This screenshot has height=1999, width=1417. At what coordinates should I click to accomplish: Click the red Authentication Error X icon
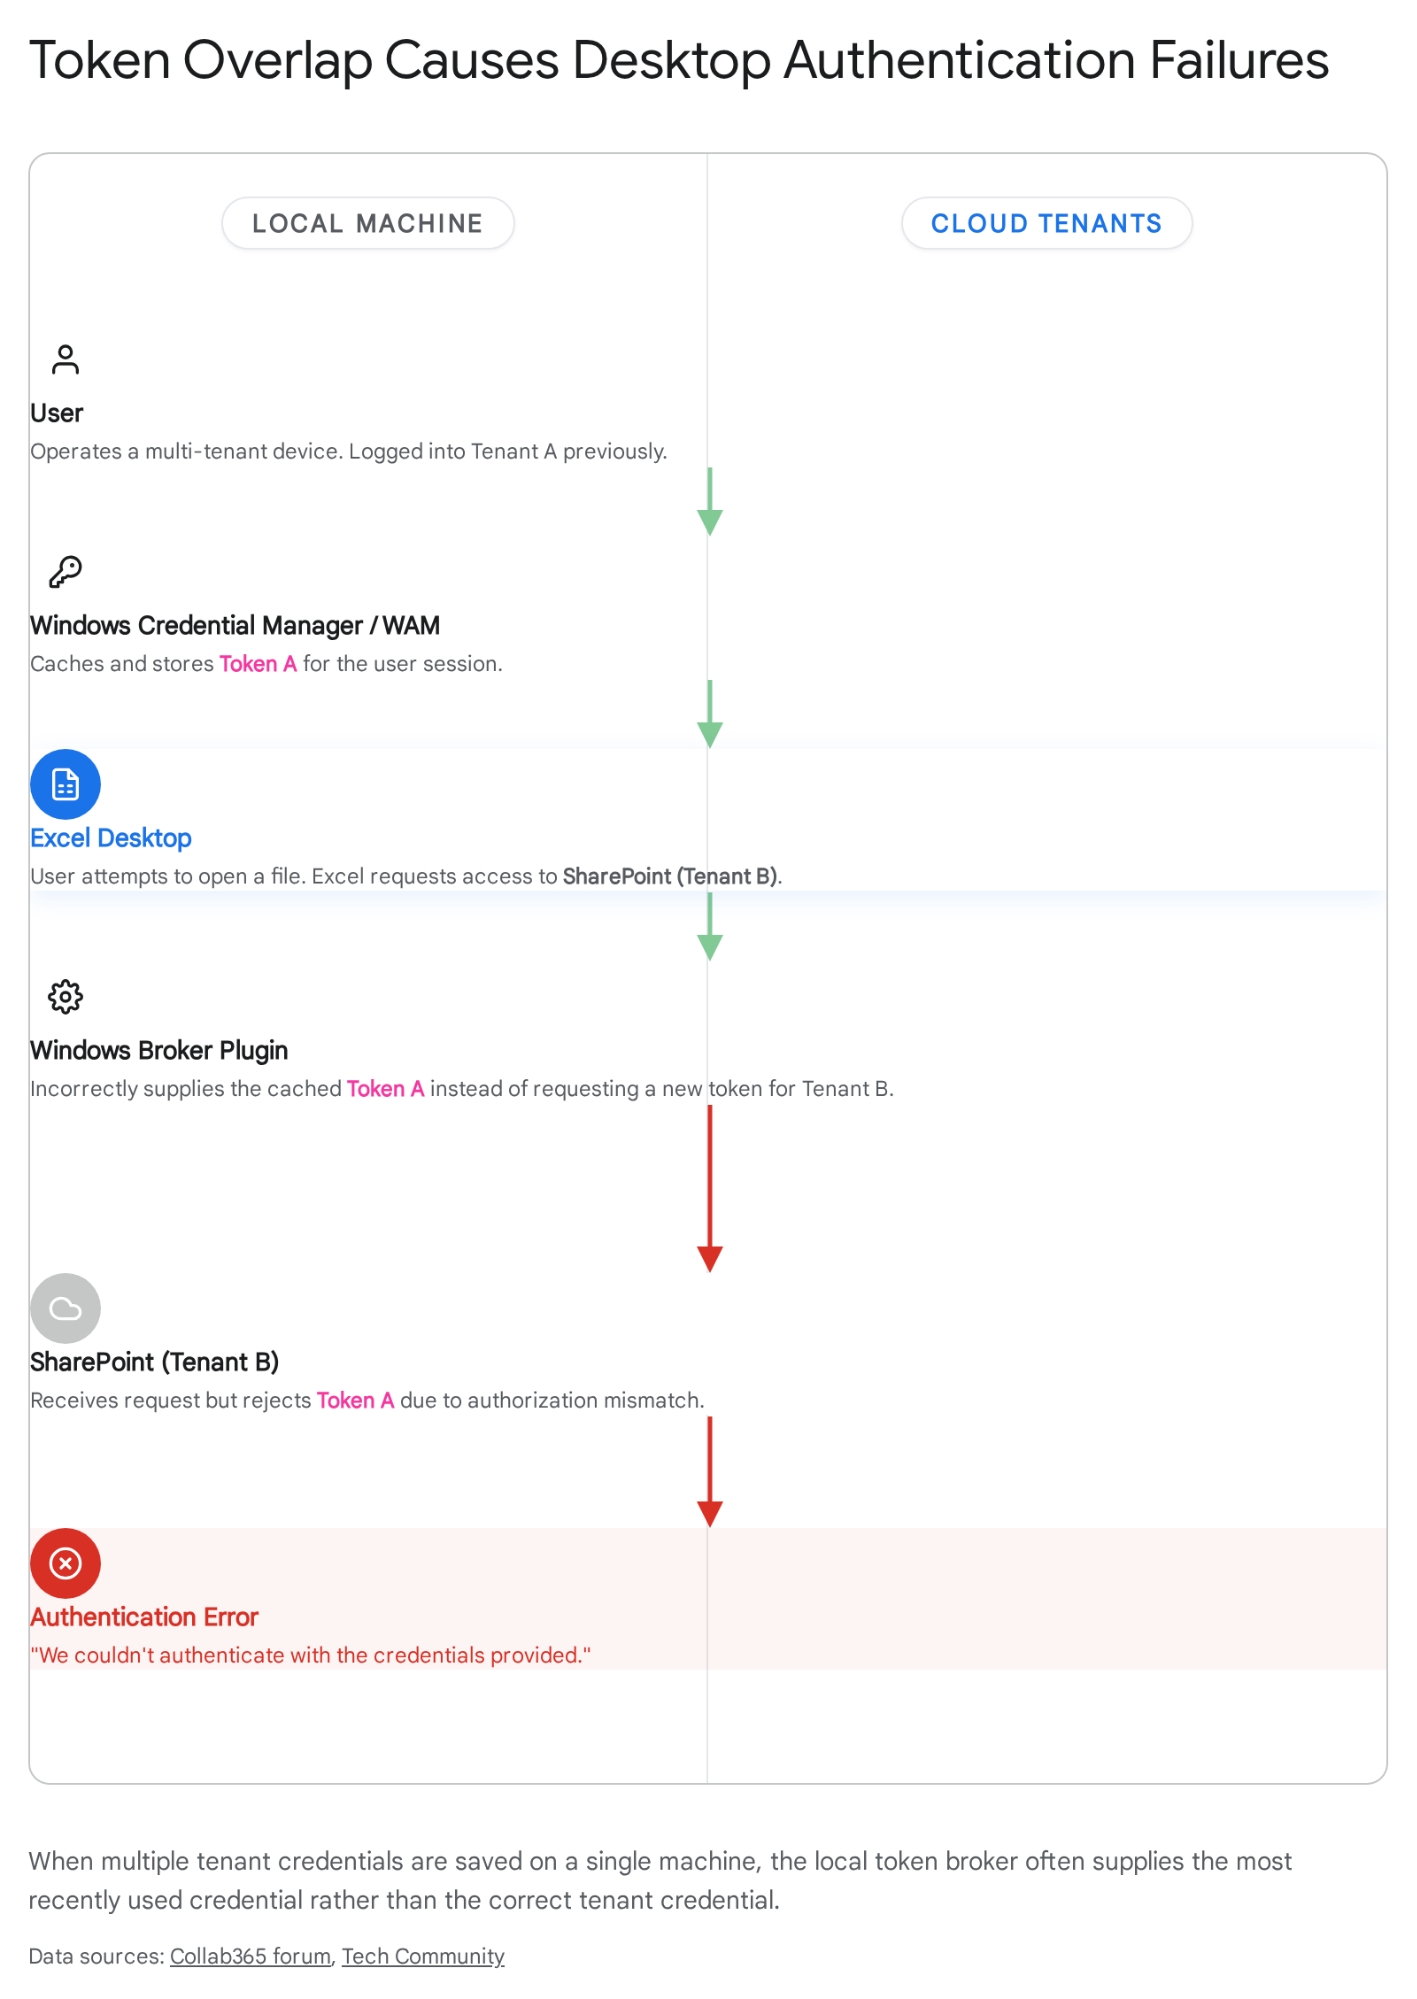66,1563
